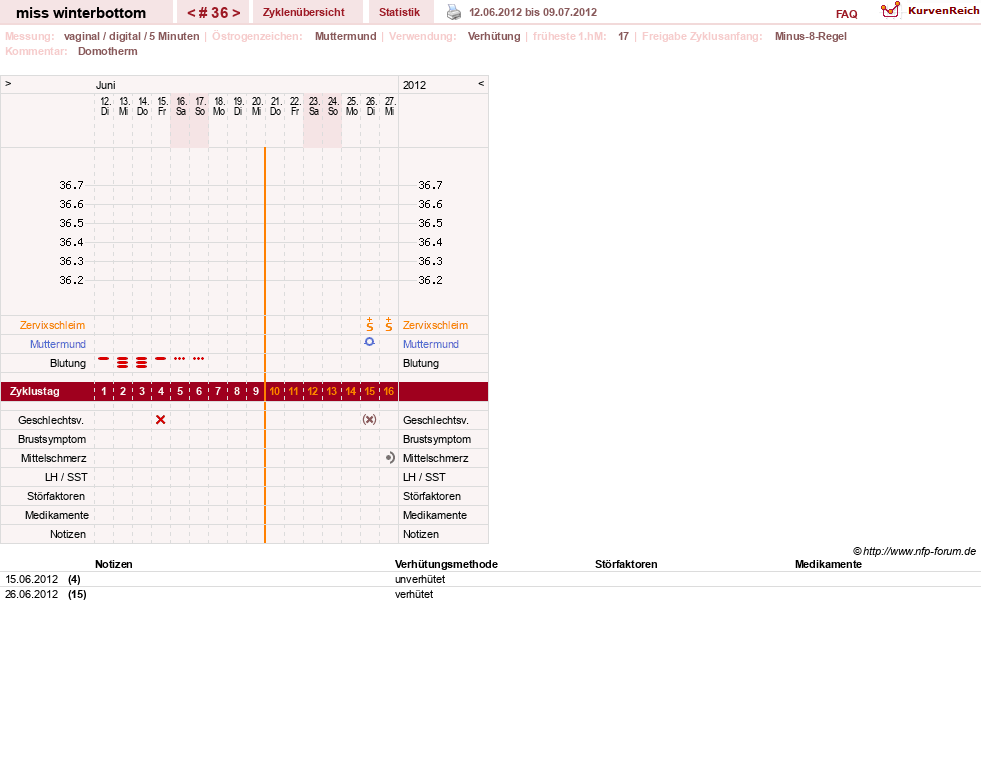Viewport: 981px width, 763px height.
Task: Click the left Muttermund label
Action: pos(58,344)
